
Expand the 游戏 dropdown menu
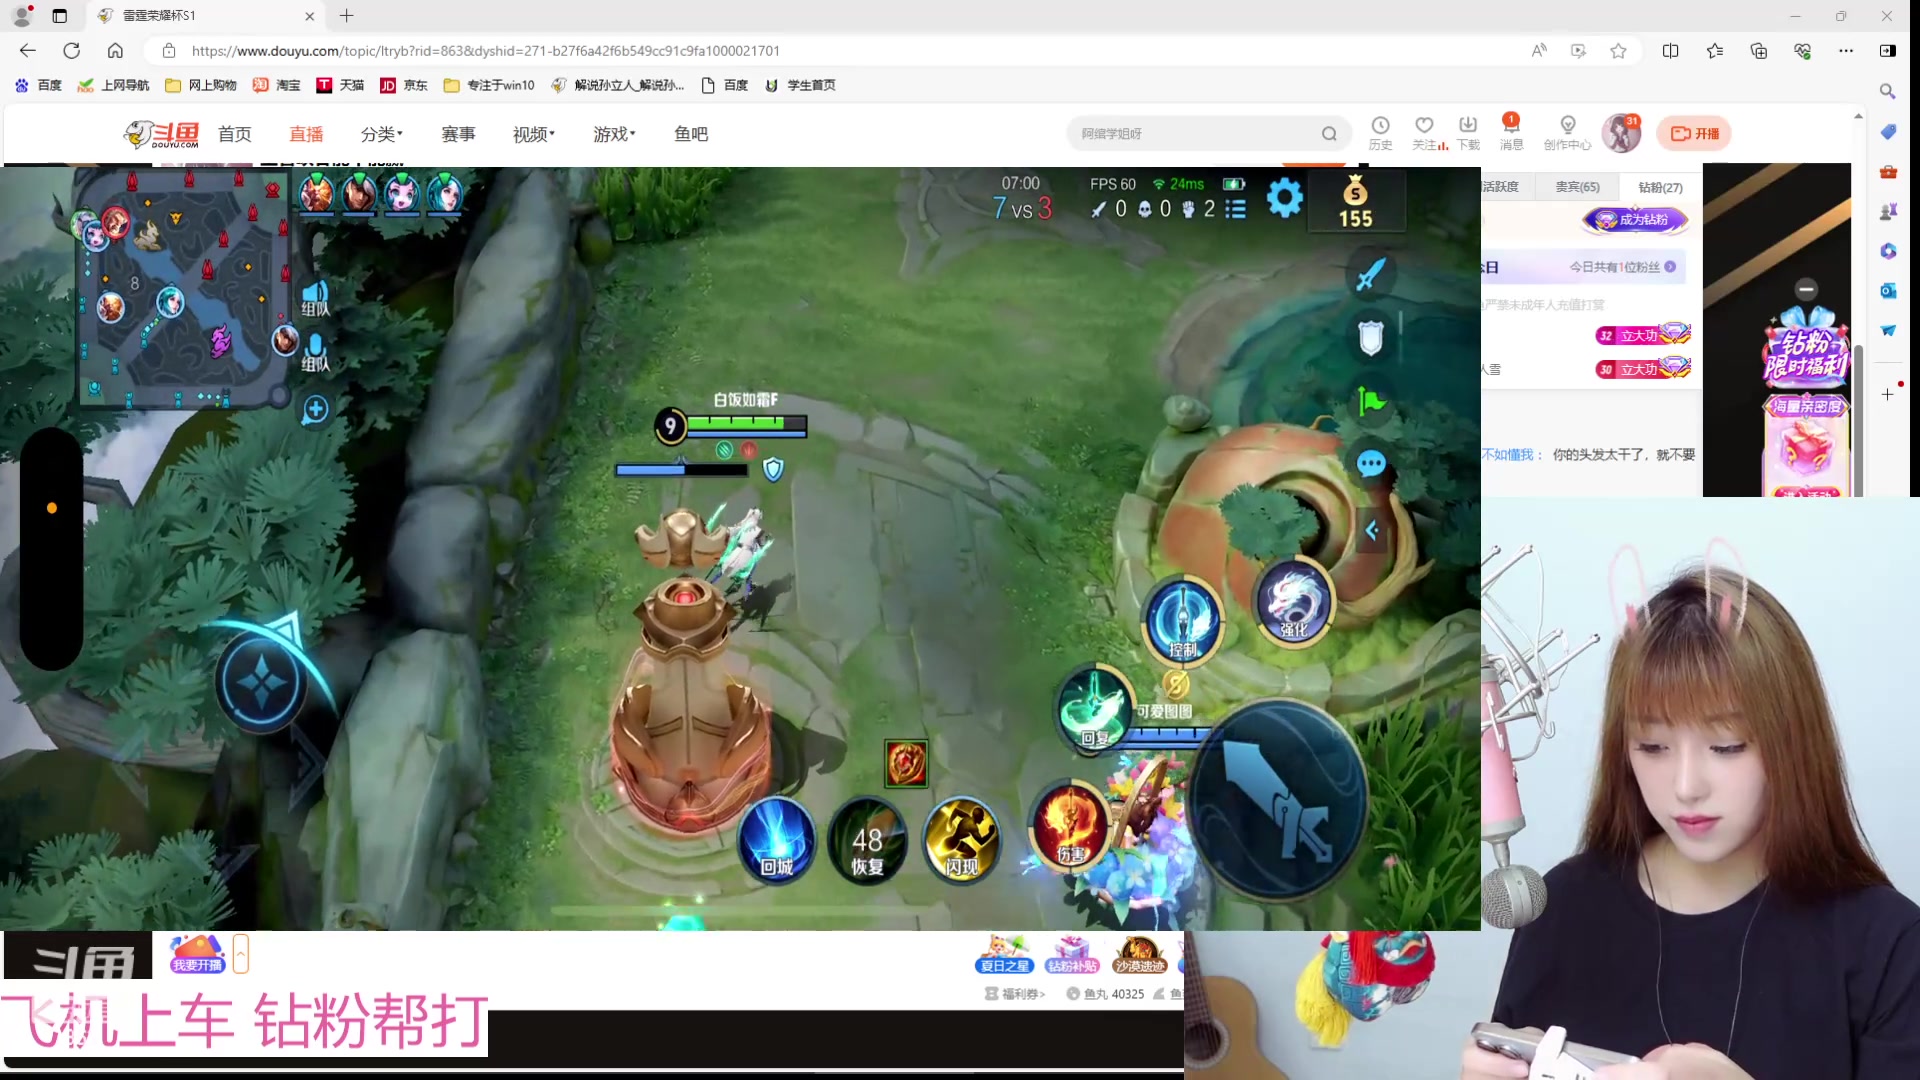(614, 134)
